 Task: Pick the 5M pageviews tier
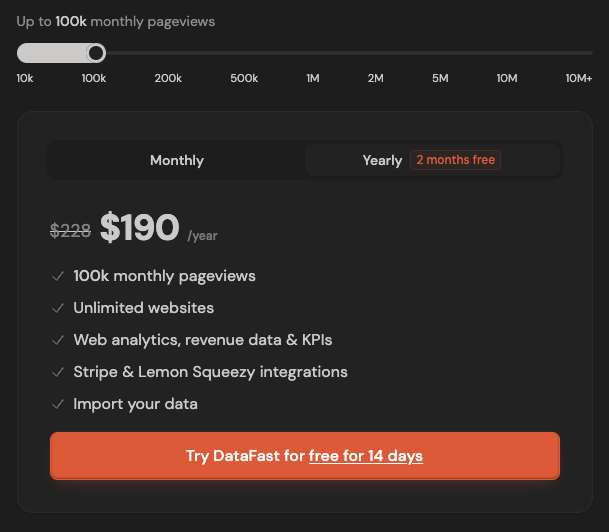click(x=440, y=78)
